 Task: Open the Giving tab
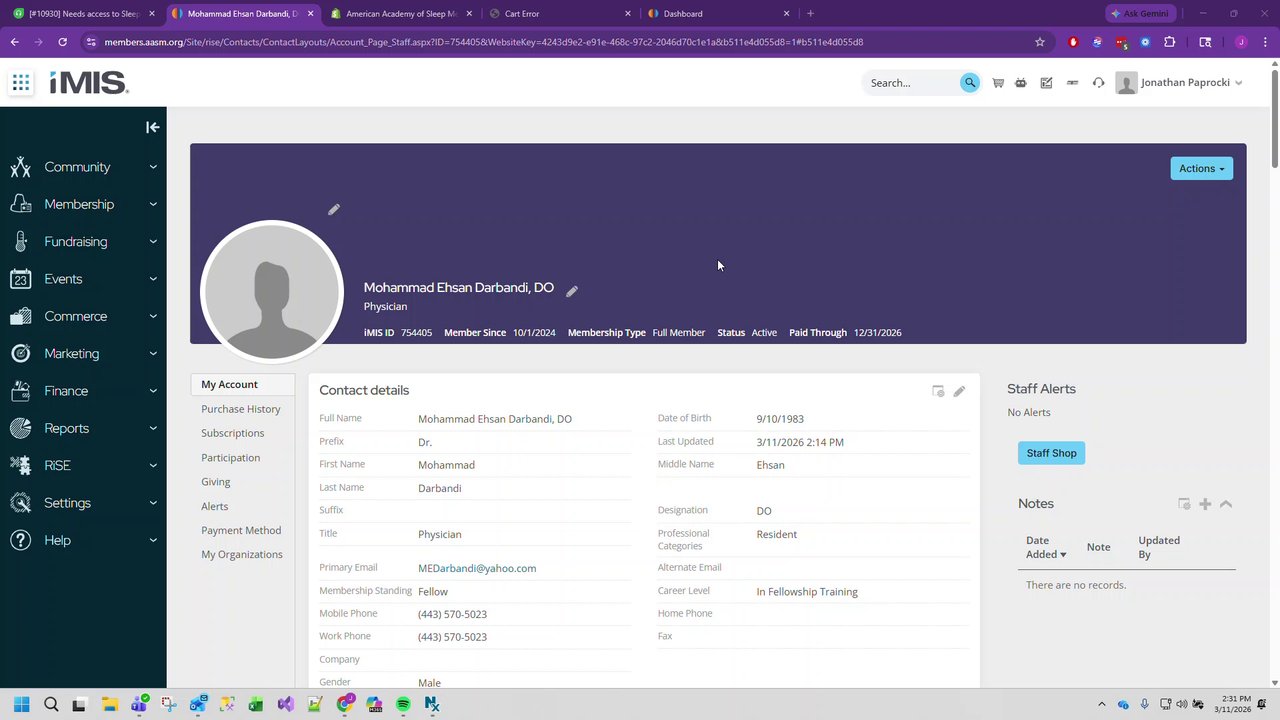pyautogui.click(x=216, y=482)
